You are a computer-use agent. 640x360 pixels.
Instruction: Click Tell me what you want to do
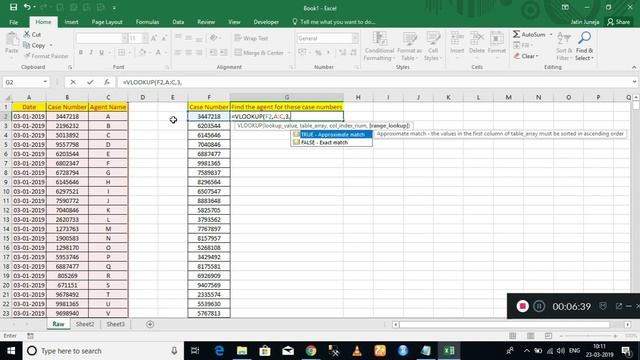(334, 22)
